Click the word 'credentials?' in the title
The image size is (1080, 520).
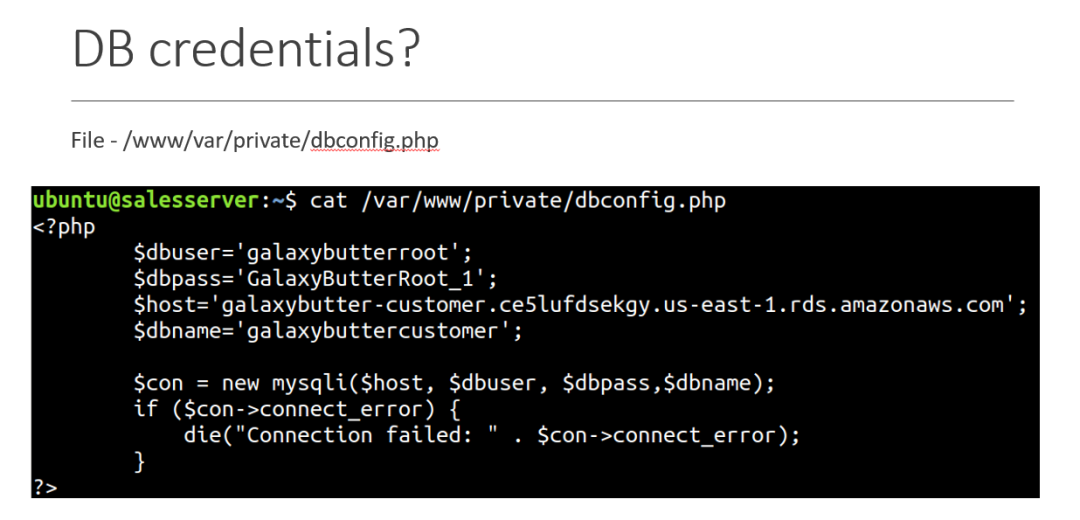point(284,50)
